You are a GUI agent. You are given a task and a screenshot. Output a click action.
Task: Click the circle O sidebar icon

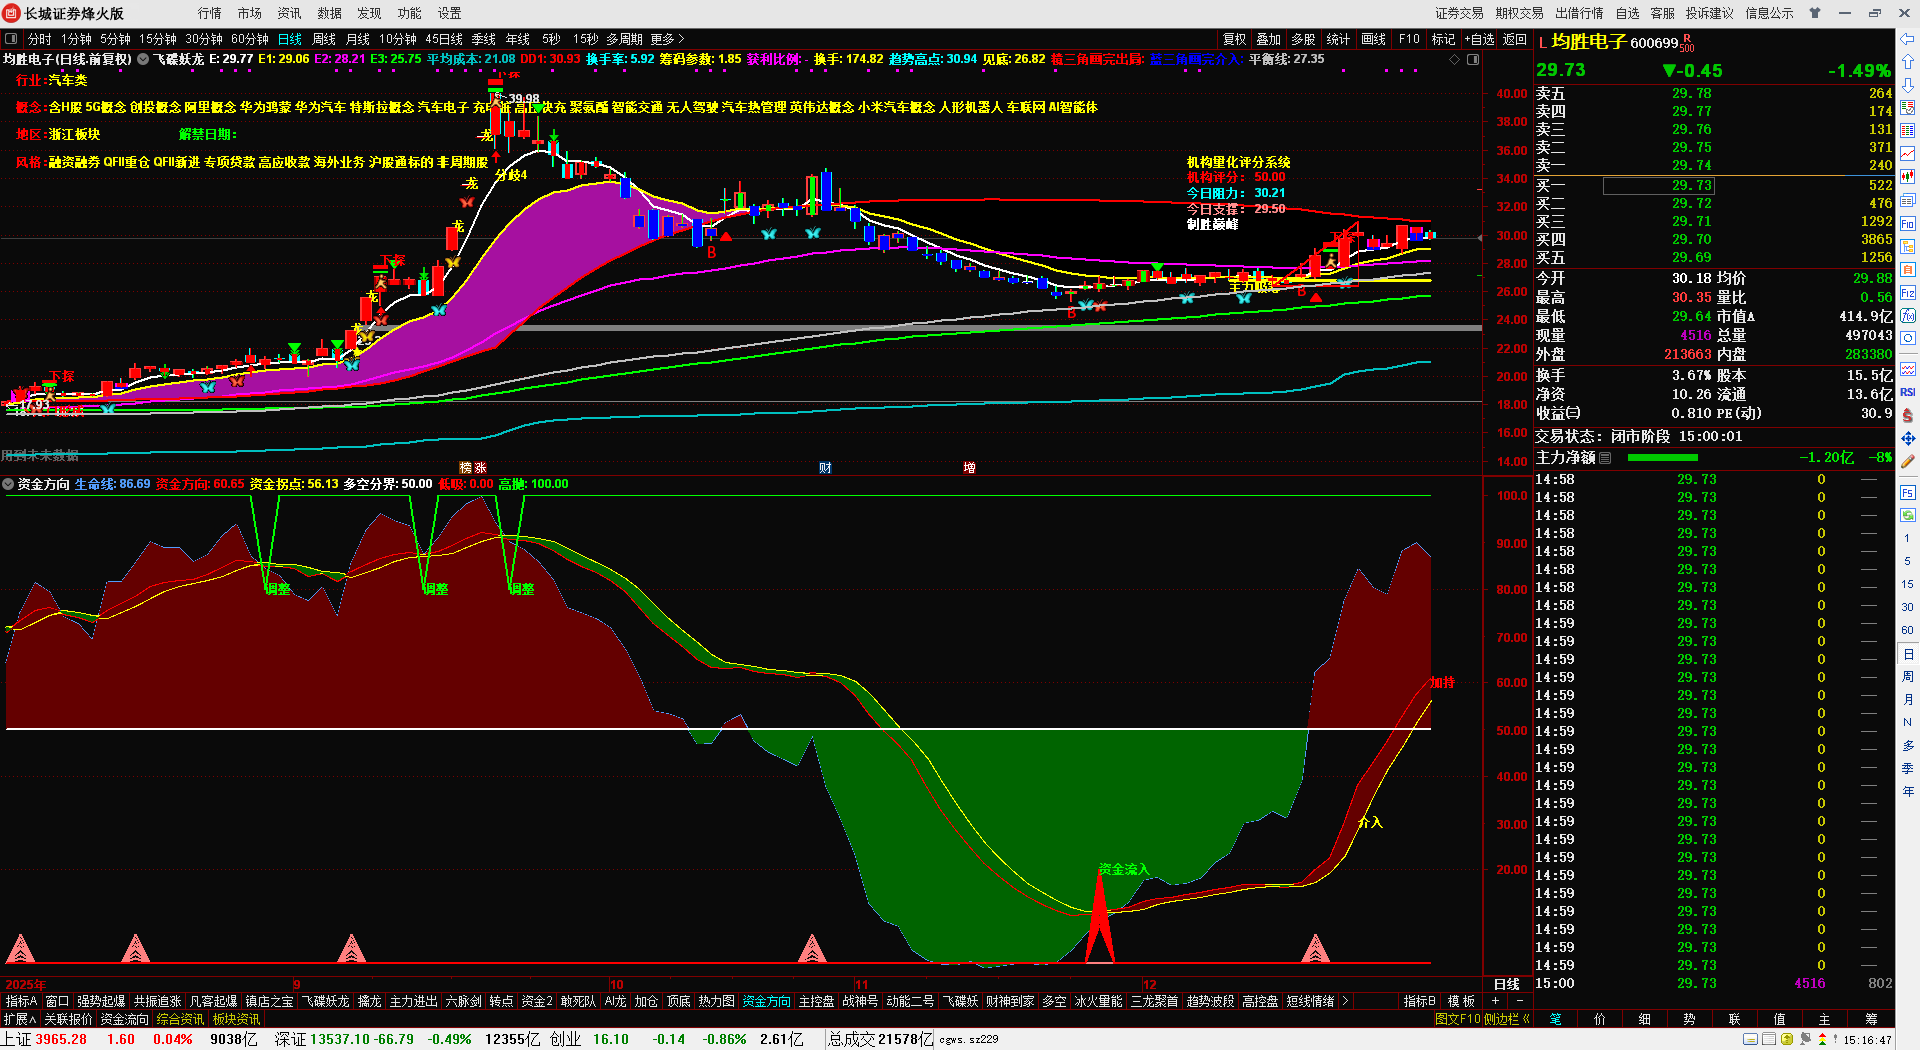click(x=1908, y=339)
